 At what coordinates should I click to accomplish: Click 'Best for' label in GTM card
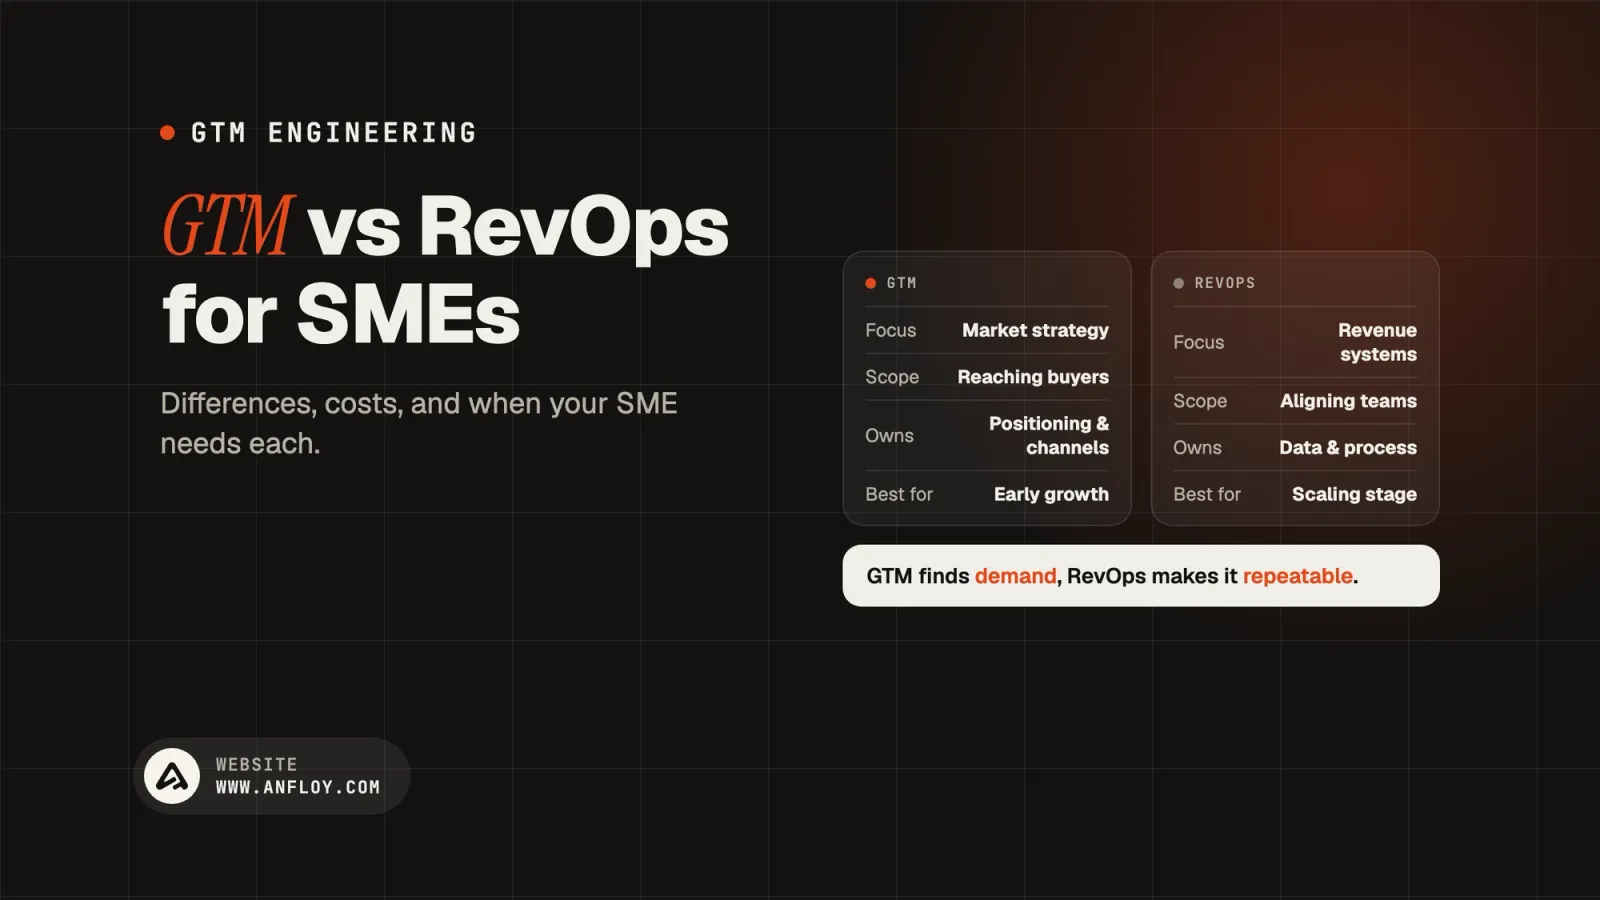coord(899,494)
